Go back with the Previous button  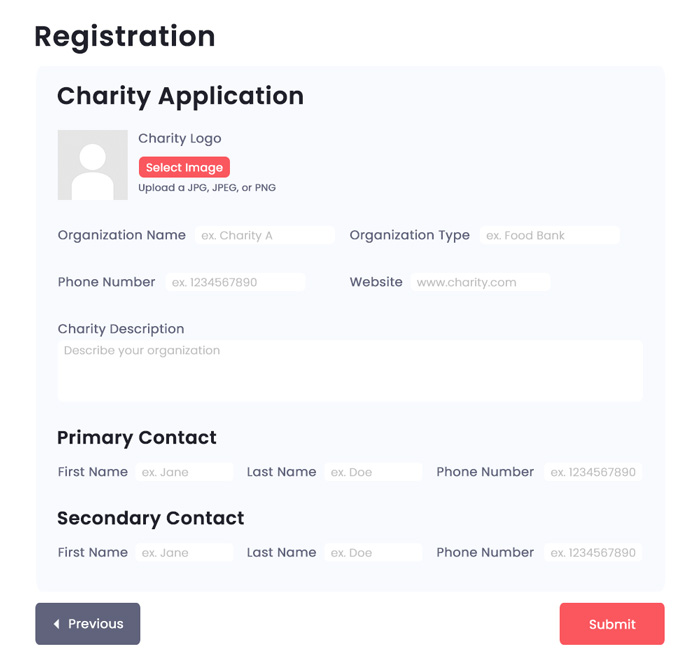88,623
